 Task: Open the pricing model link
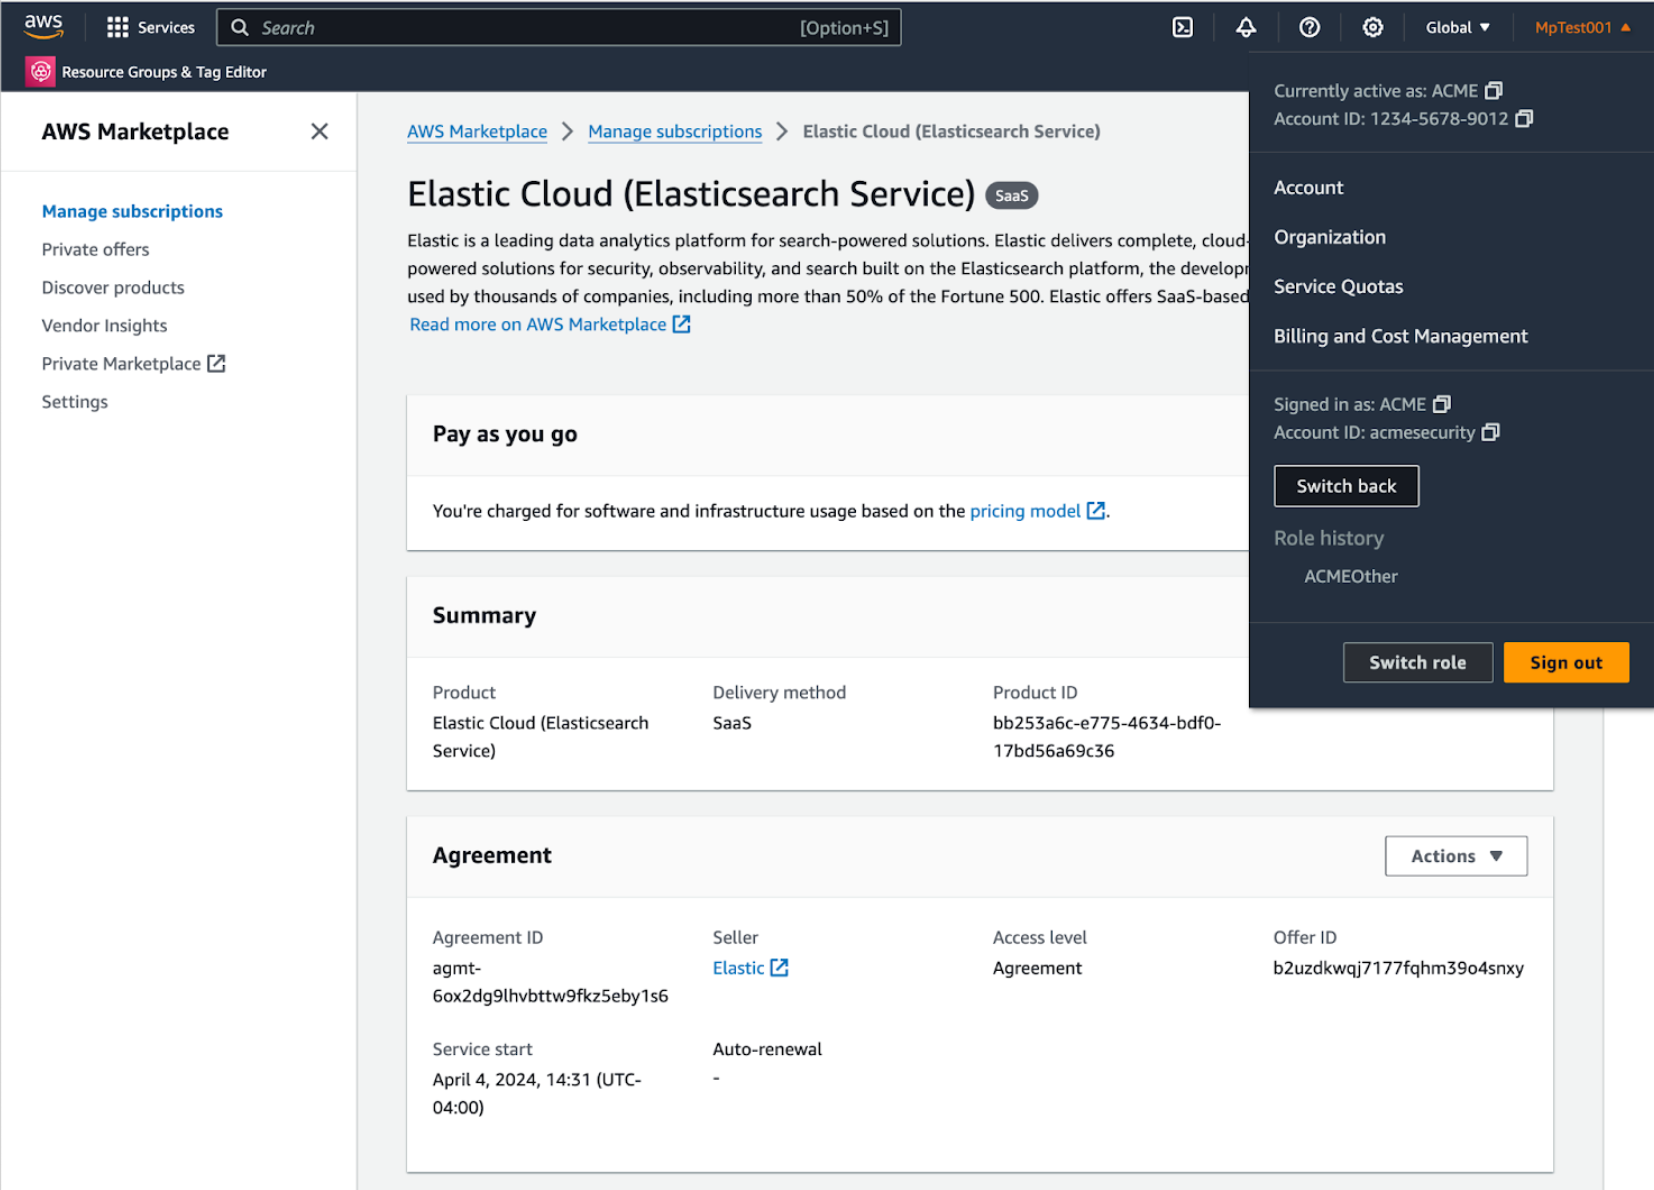[x=1025, y=511]
